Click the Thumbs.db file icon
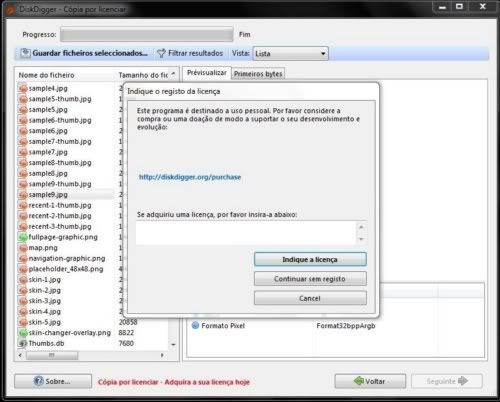Screen dimensions: 500x402 (23, 343)
